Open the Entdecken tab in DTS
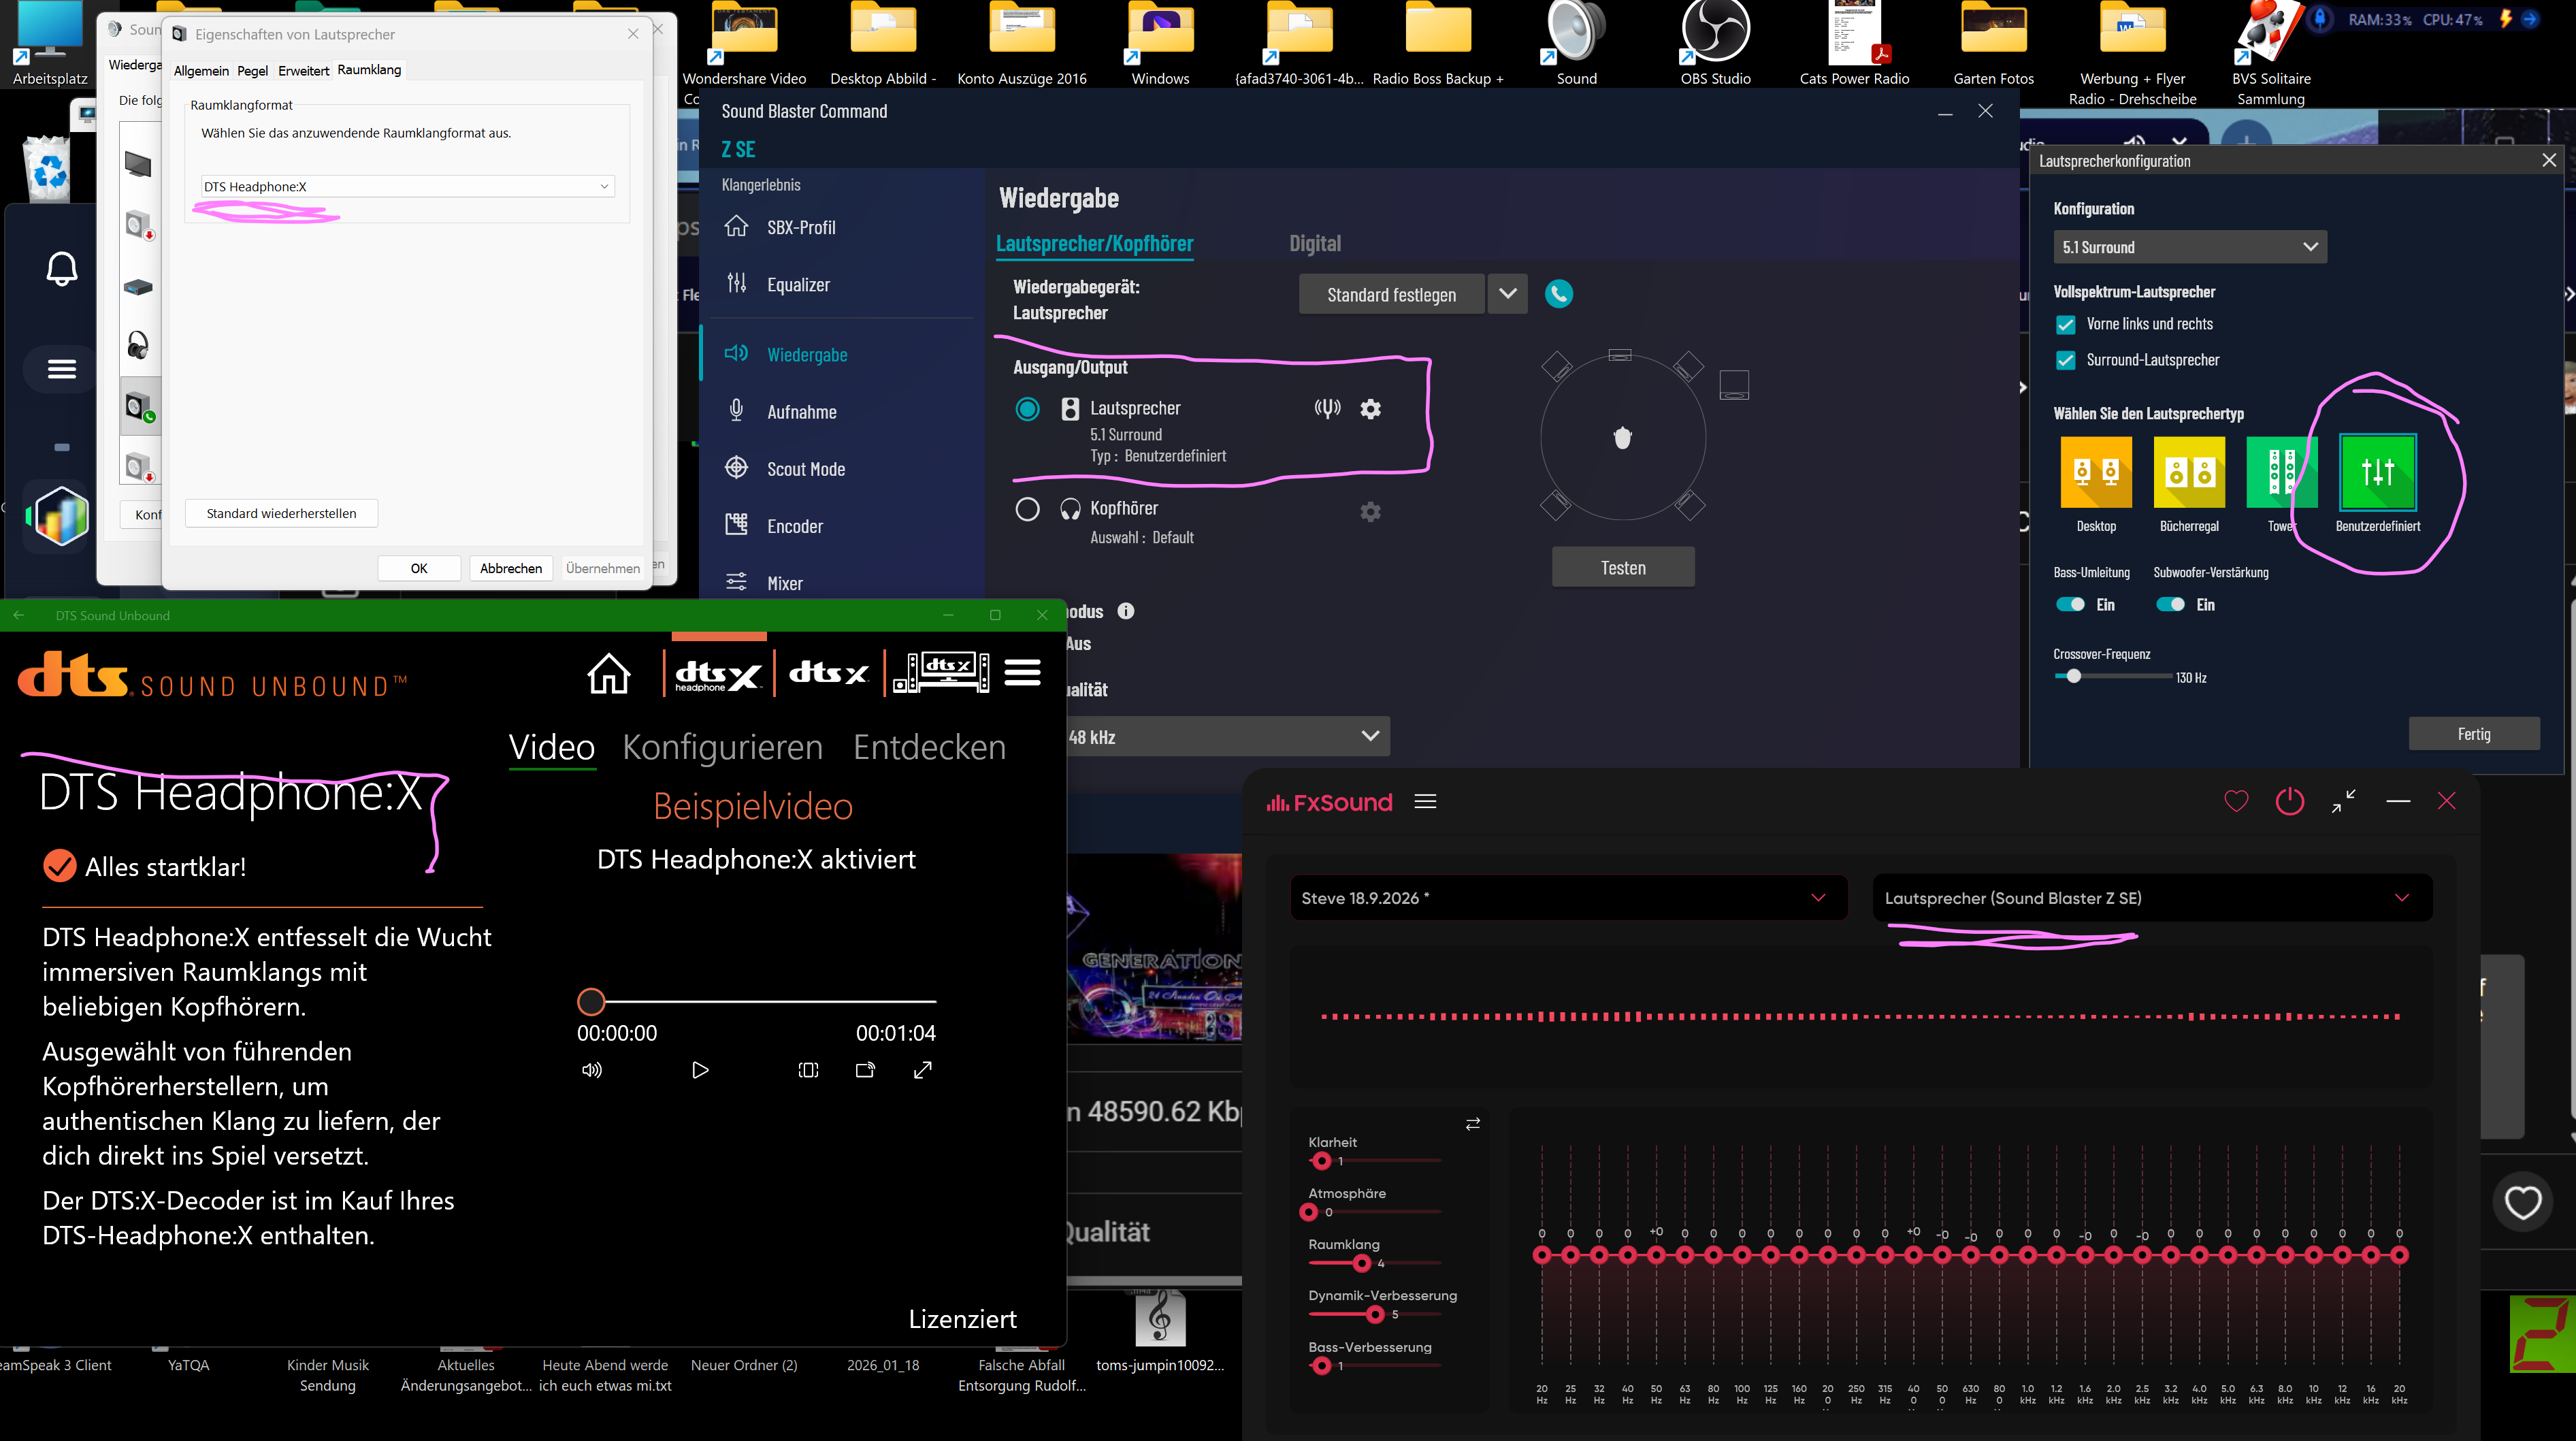Image resolution: width=2576 pixels, height=1441 pixels. point(928,747)
